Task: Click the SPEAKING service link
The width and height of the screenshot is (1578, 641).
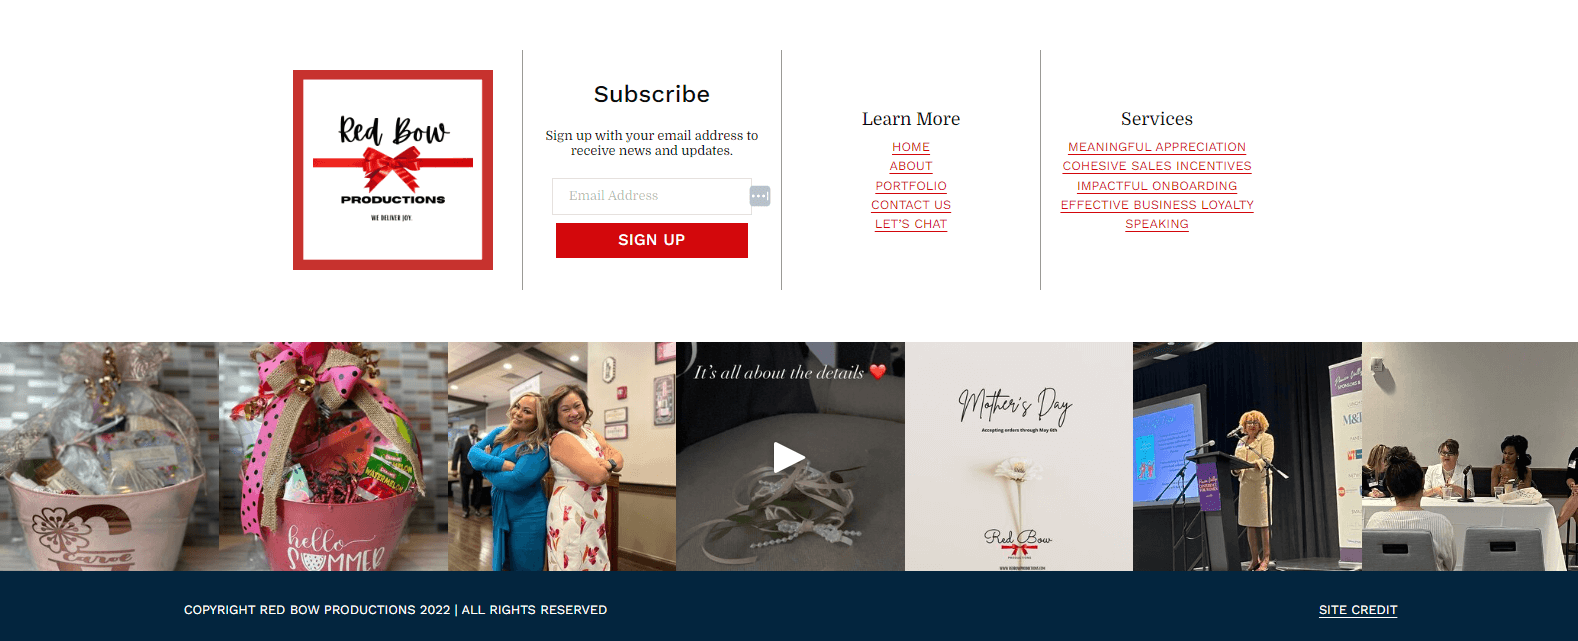Action: coord(1157,224)
